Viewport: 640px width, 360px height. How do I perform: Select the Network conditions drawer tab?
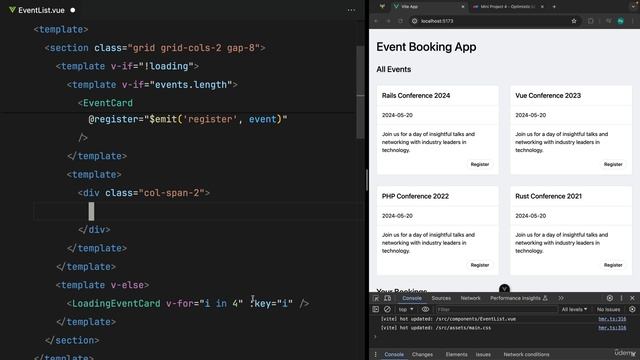coord(526,354)
